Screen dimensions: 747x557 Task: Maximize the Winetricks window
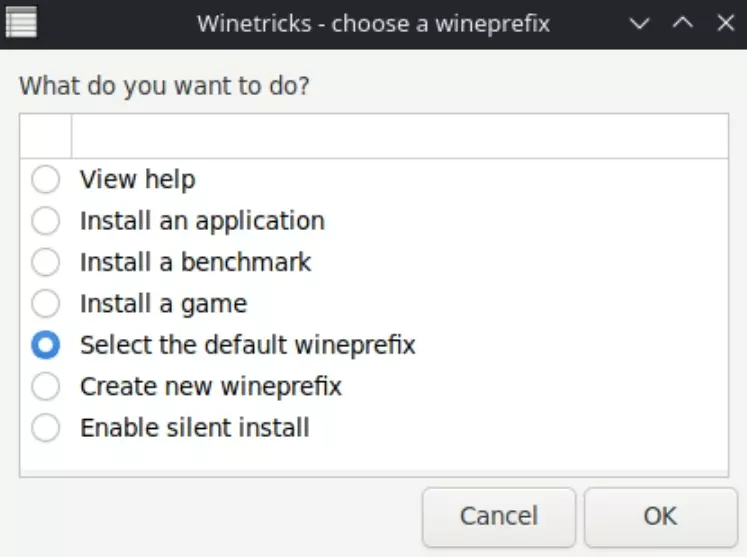coord(683,23)
